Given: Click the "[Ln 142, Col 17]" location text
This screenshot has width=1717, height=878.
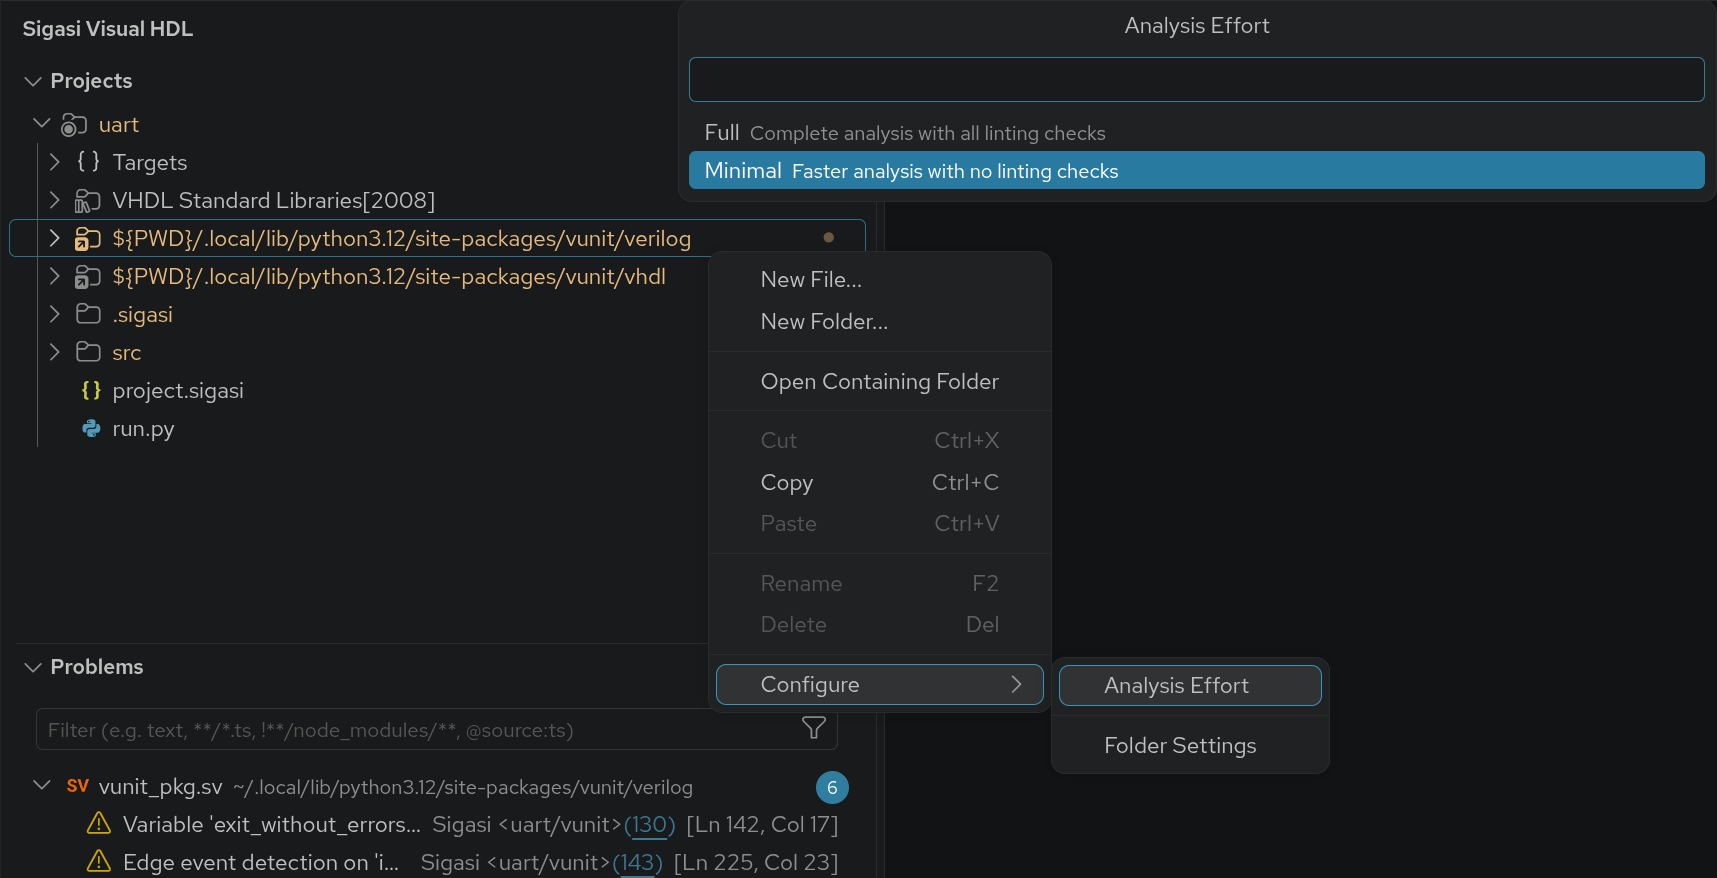Looking at the screenshot, I should click(x=763, y=825).
